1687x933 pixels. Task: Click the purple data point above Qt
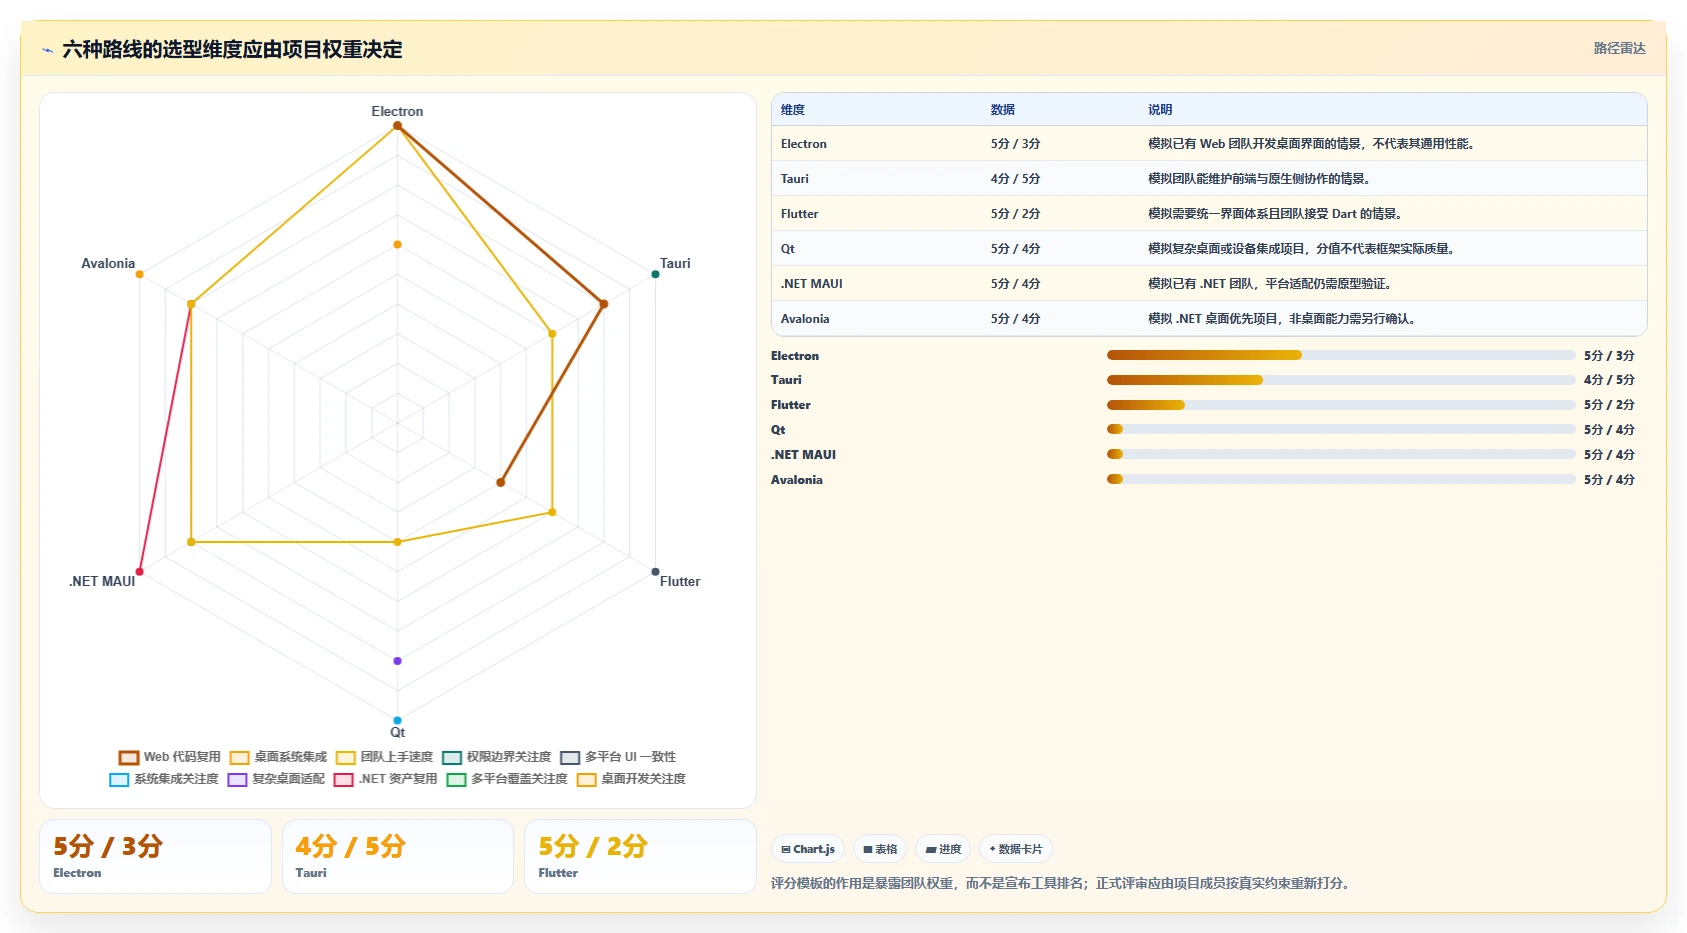pos(397,661)
